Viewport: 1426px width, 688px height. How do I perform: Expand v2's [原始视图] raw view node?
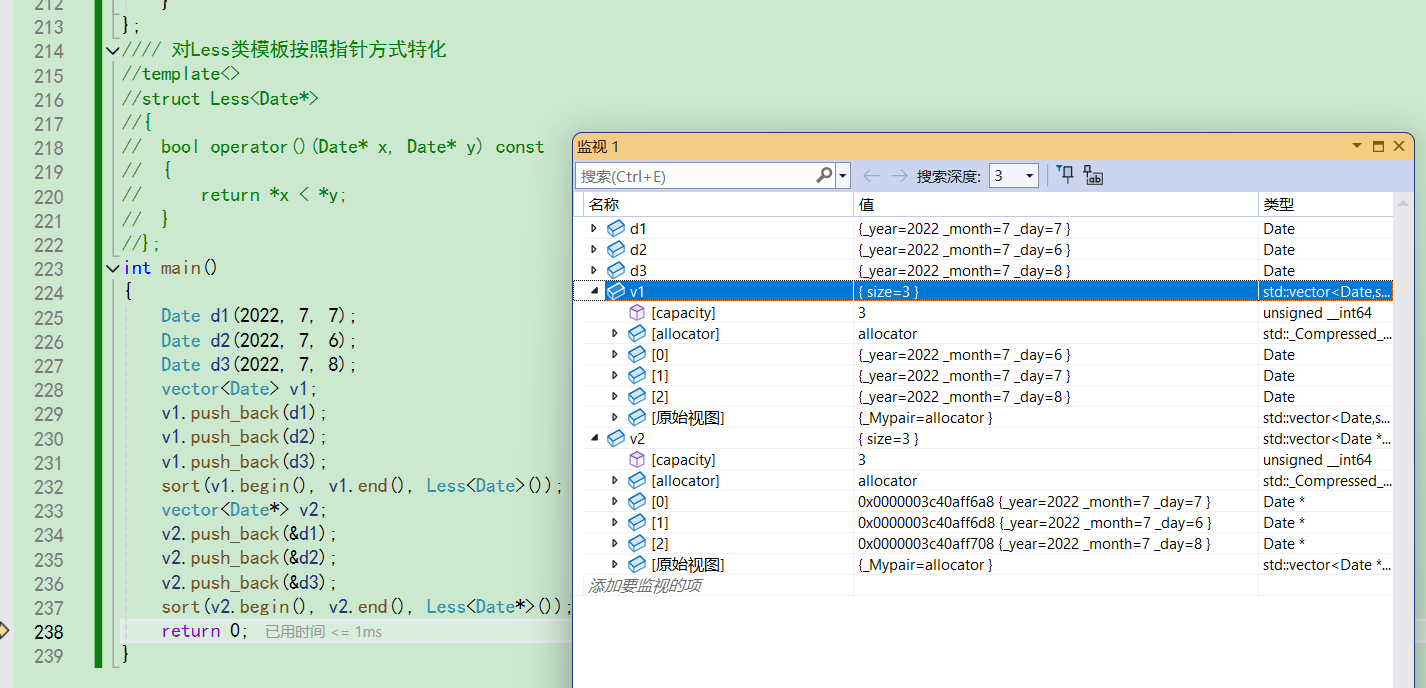615,564
